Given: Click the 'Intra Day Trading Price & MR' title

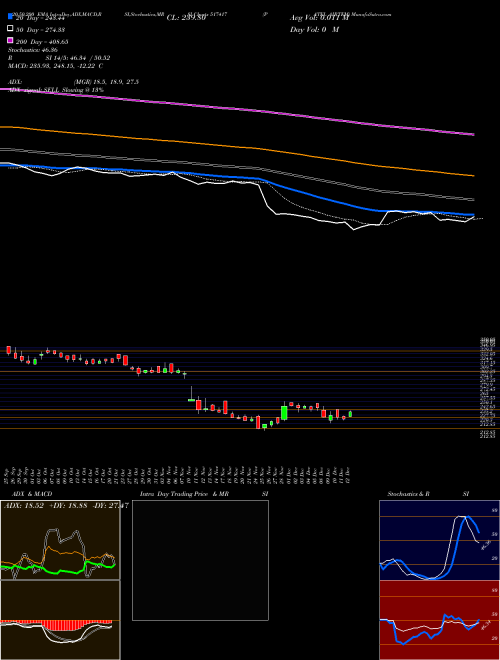Looking at the screenshot, I should pos(185,494).
